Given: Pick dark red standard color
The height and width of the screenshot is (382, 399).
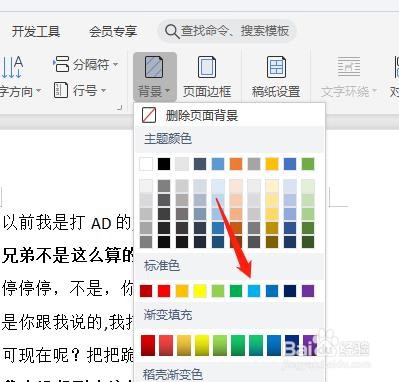Looking at the screenshot, I should 146,291.
